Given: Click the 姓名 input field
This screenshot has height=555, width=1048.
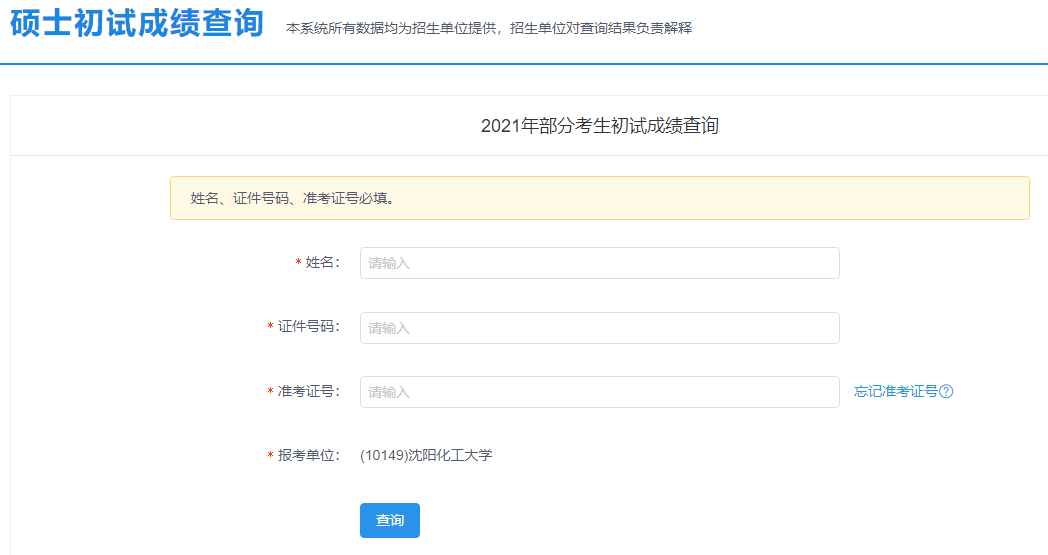Looking at the screenshot, I should pyautogui.click(x=599, y=263).
